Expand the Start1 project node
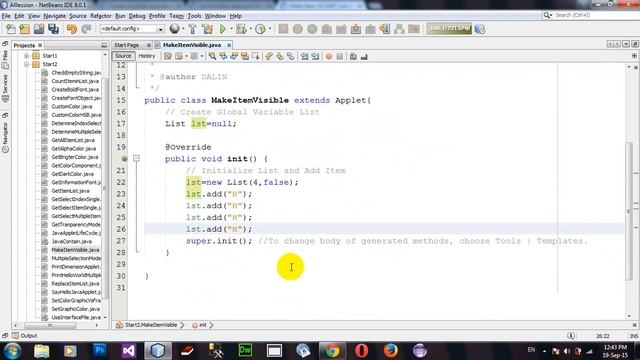The width and height of the screenshot is (640, 360). pos(27,56)
